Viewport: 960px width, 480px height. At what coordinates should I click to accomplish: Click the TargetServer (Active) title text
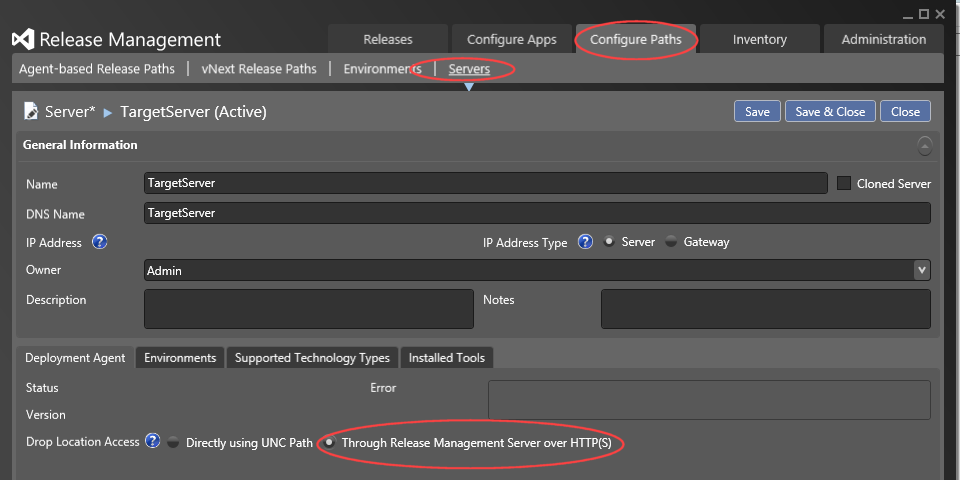(x=193, y=112)
